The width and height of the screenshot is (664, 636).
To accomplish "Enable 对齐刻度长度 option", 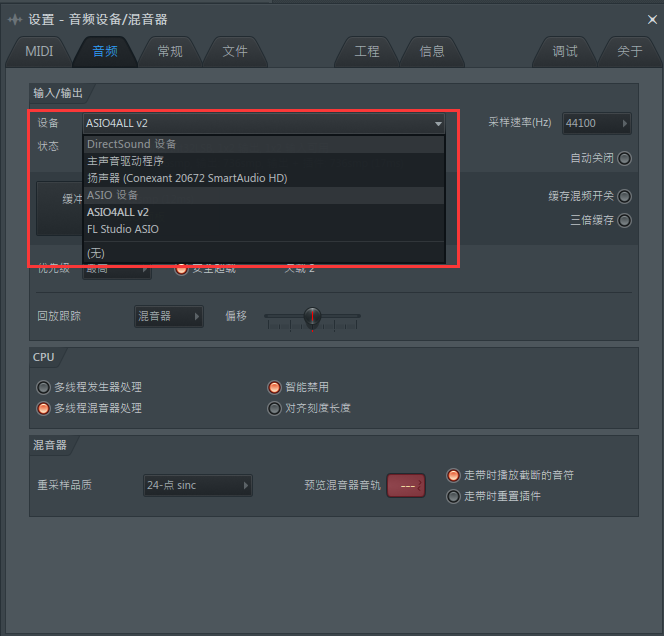I will (274, 408).
